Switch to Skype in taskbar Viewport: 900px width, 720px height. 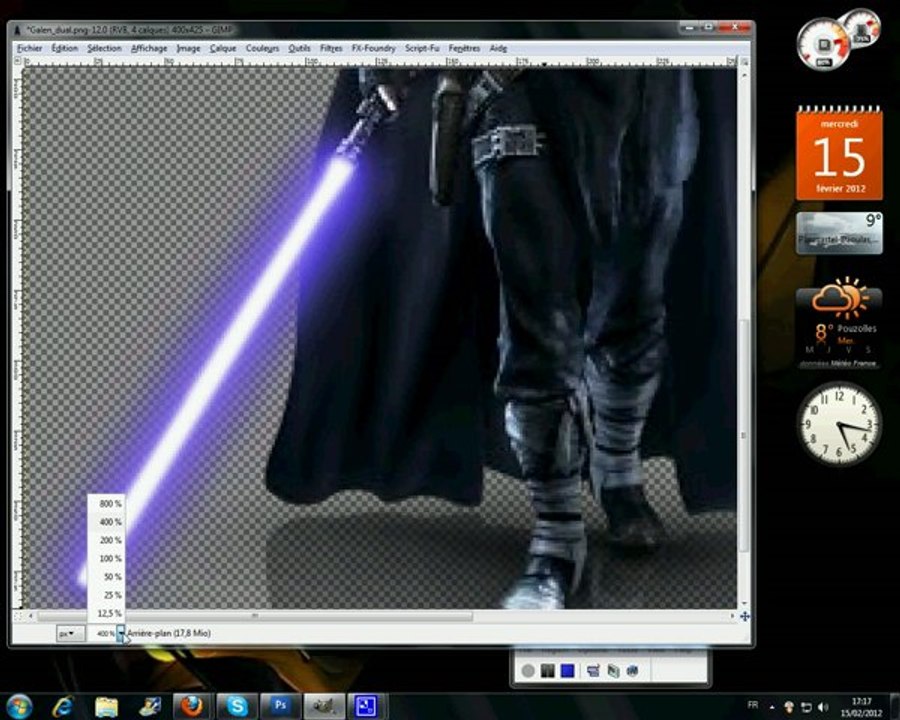pyautogui.click(x=236, y=706)
